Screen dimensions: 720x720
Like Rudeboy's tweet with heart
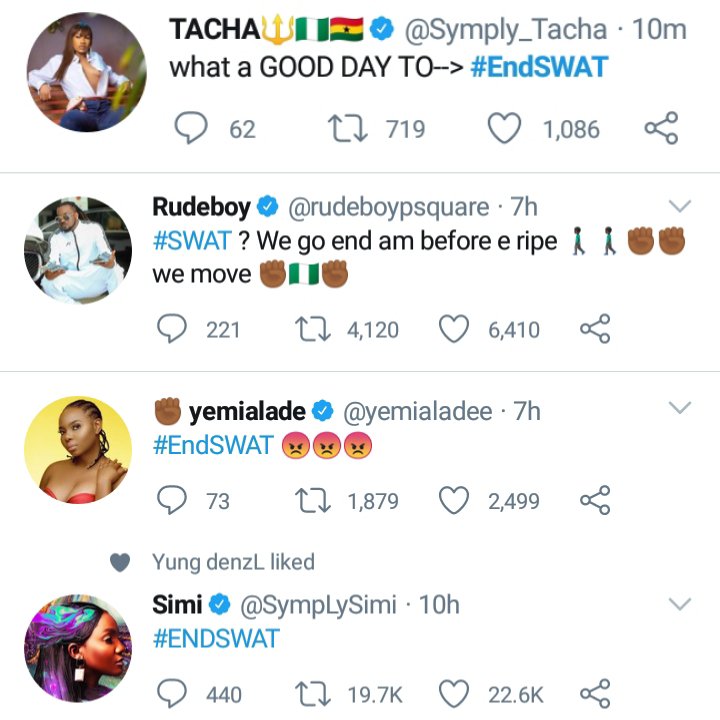(455, 328)
